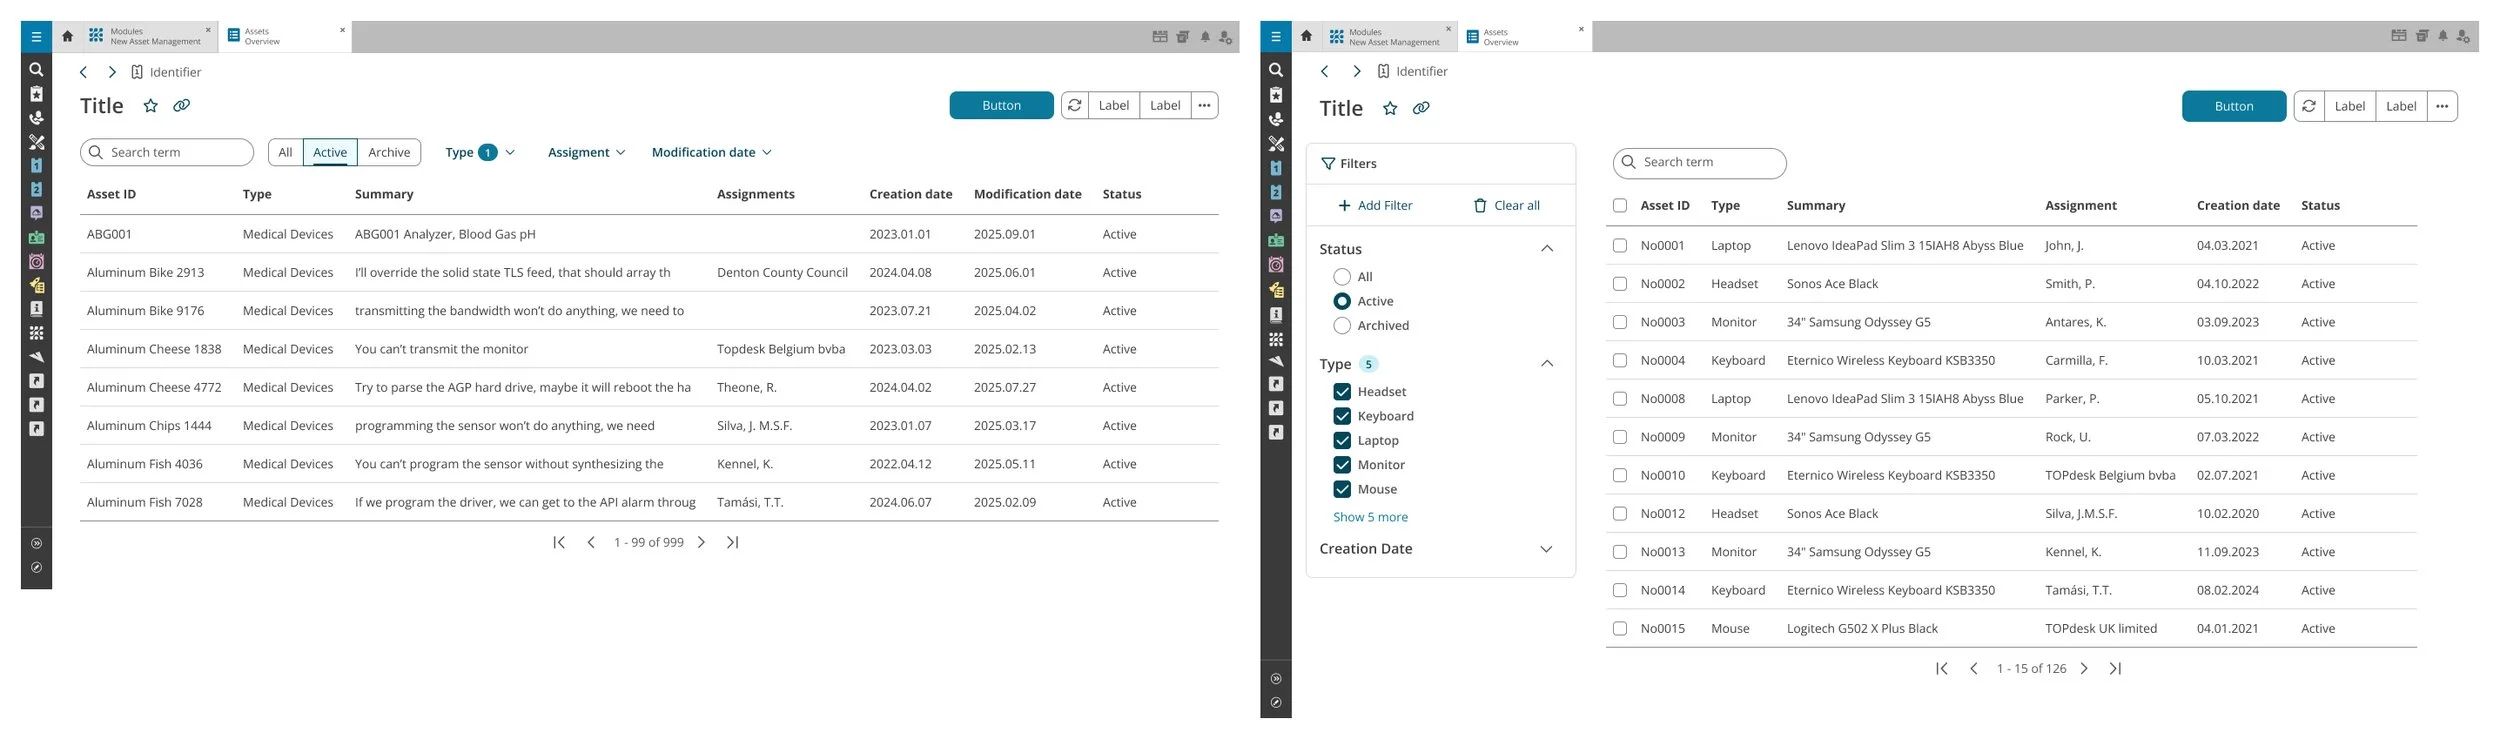The width and height of the screenshot is (2500, 739).
Task: Click Clear all filters button
Action: coord(1506,206)
